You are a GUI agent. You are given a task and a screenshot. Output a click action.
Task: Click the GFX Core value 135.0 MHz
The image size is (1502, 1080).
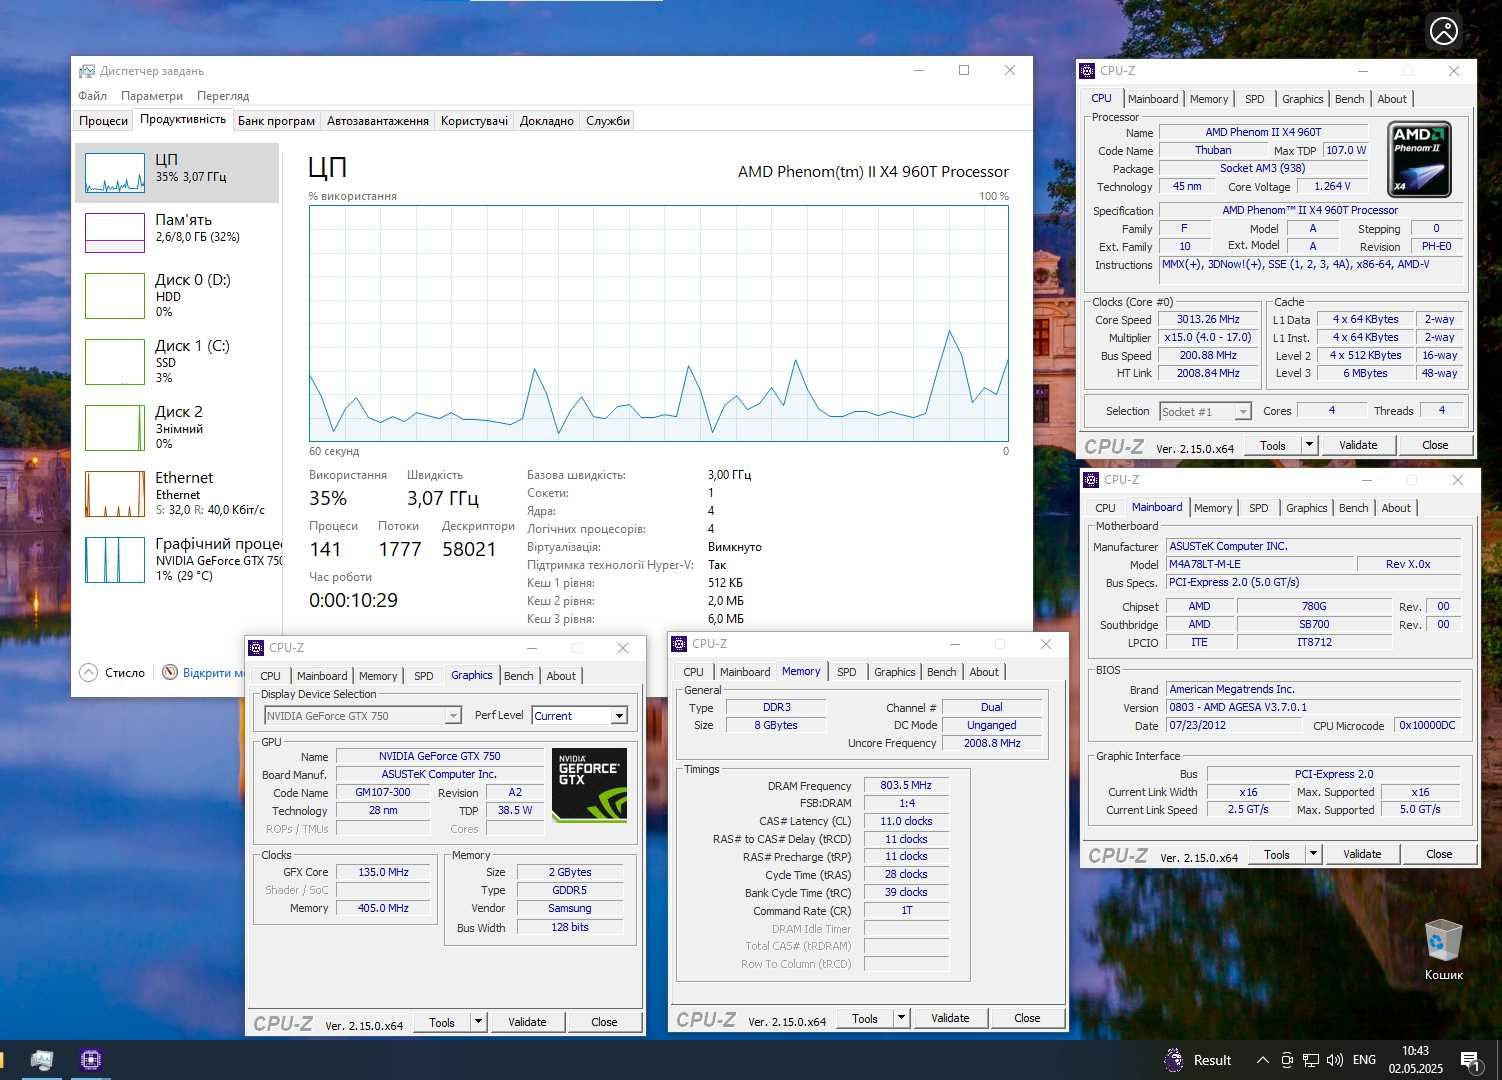(x=384, y=873)
